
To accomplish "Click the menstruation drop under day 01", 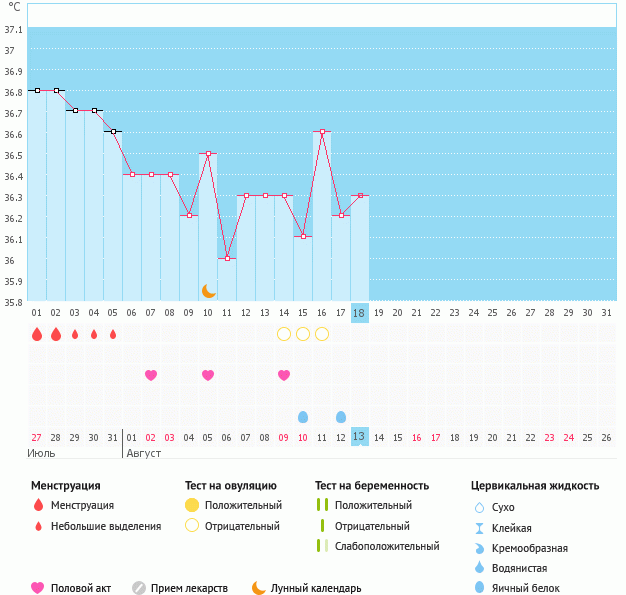I will point(37,334).
